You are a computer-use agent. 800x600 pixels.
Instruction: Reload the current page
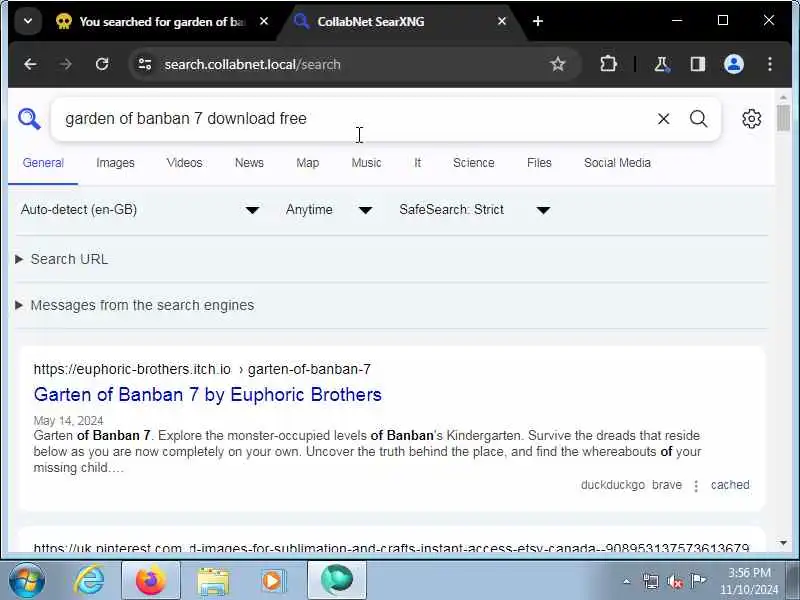coord(102,64)
